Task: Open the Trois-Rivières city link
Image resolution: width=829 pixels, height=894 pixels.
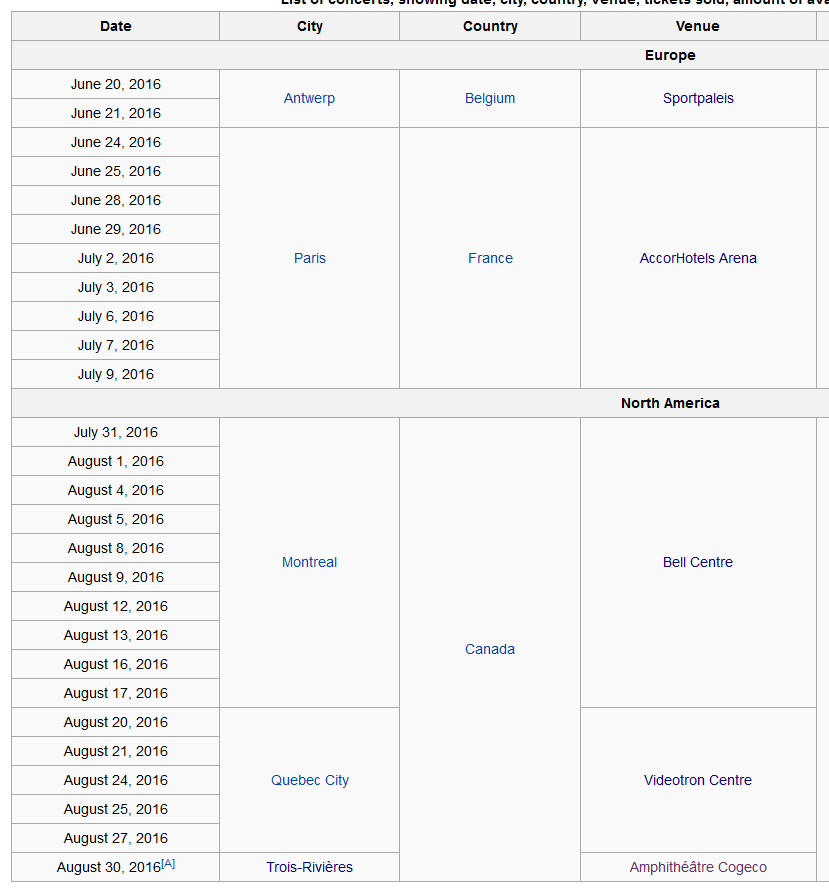Action: (310, 867)
